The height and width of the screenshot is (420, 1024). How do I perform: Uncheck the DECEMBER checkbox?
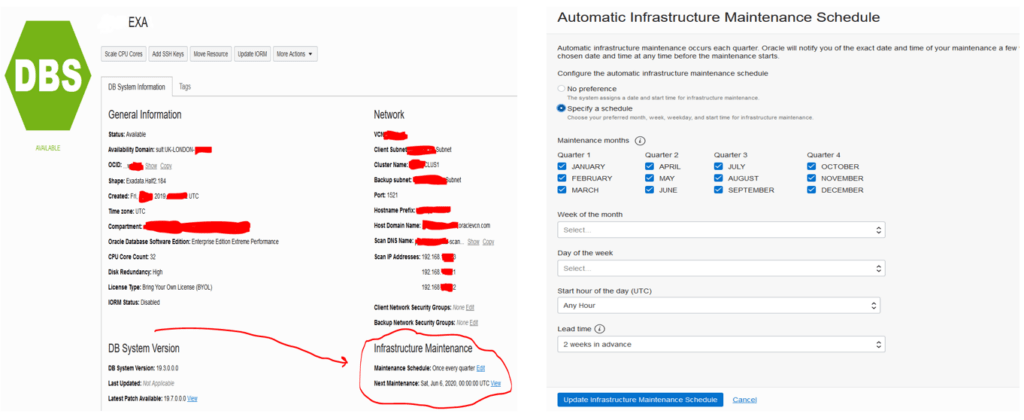coord(811,190)
